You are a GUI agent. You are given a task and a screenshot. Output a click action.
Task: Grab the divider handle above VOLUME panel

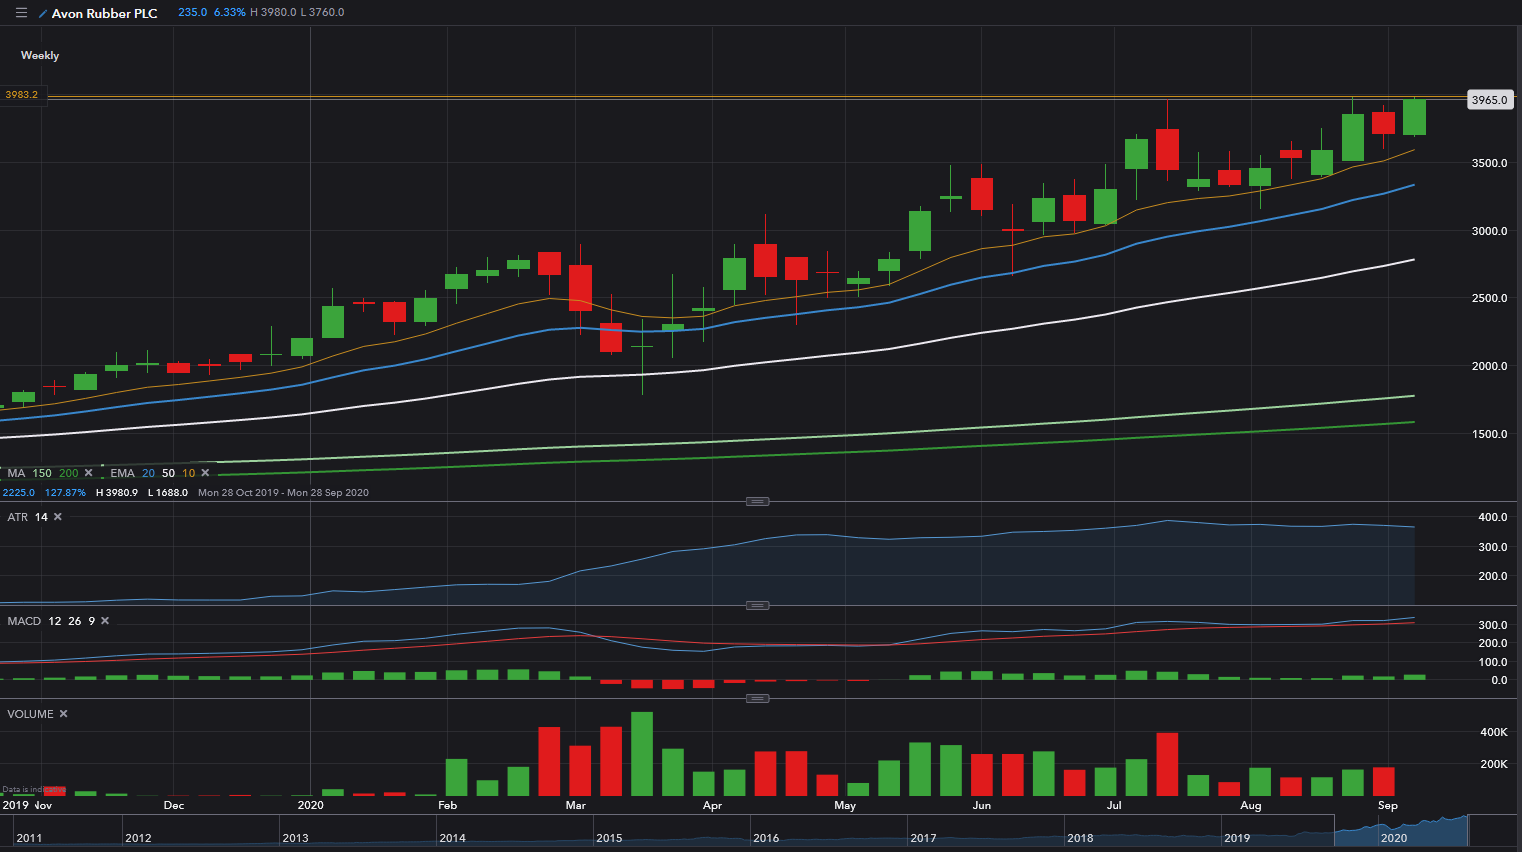(x=758, y=698)
